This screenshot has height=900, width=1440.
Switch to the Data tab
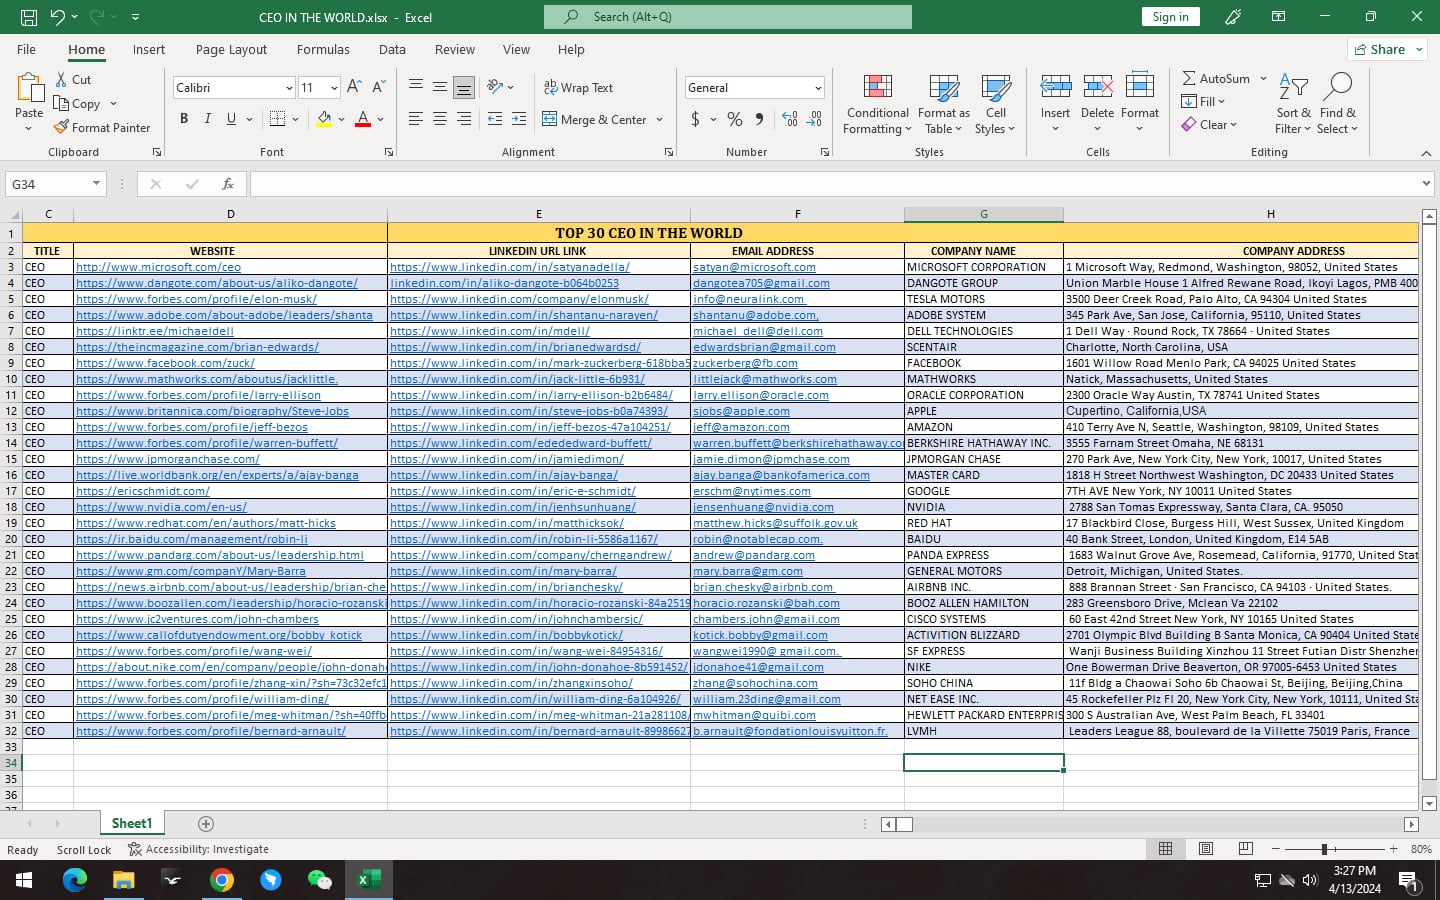pyautogui.click(x=392, y=49)
